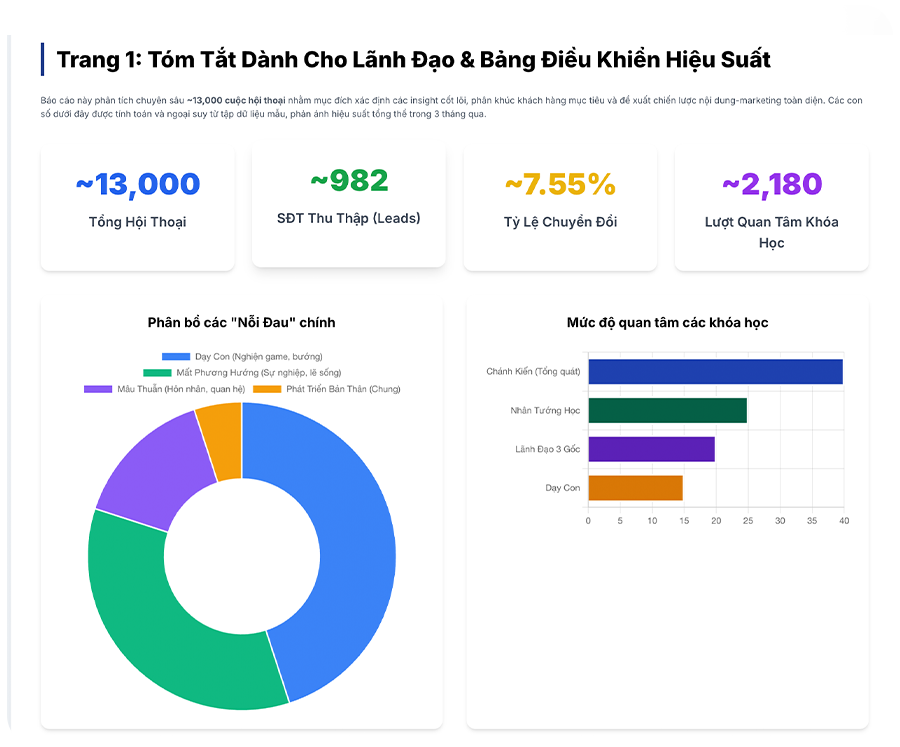The image size is (900, 747).
Task: Click the "Mức độ quan tâm các khóa học" title
Action: point(667,322)
